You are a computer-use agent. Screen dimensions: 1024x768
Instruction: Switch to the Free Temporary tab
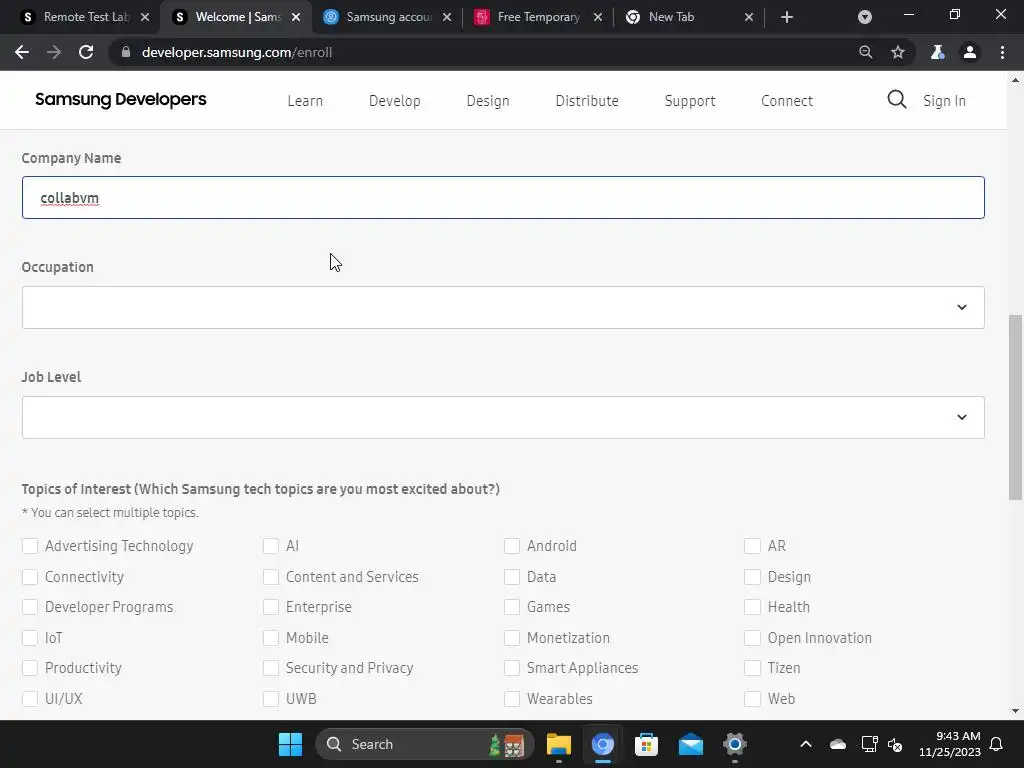pos(536,17)
